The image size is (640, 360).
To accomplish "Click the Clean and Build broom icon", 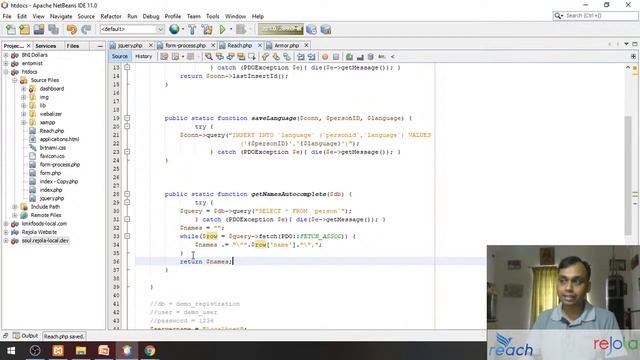I will [207, 29].
